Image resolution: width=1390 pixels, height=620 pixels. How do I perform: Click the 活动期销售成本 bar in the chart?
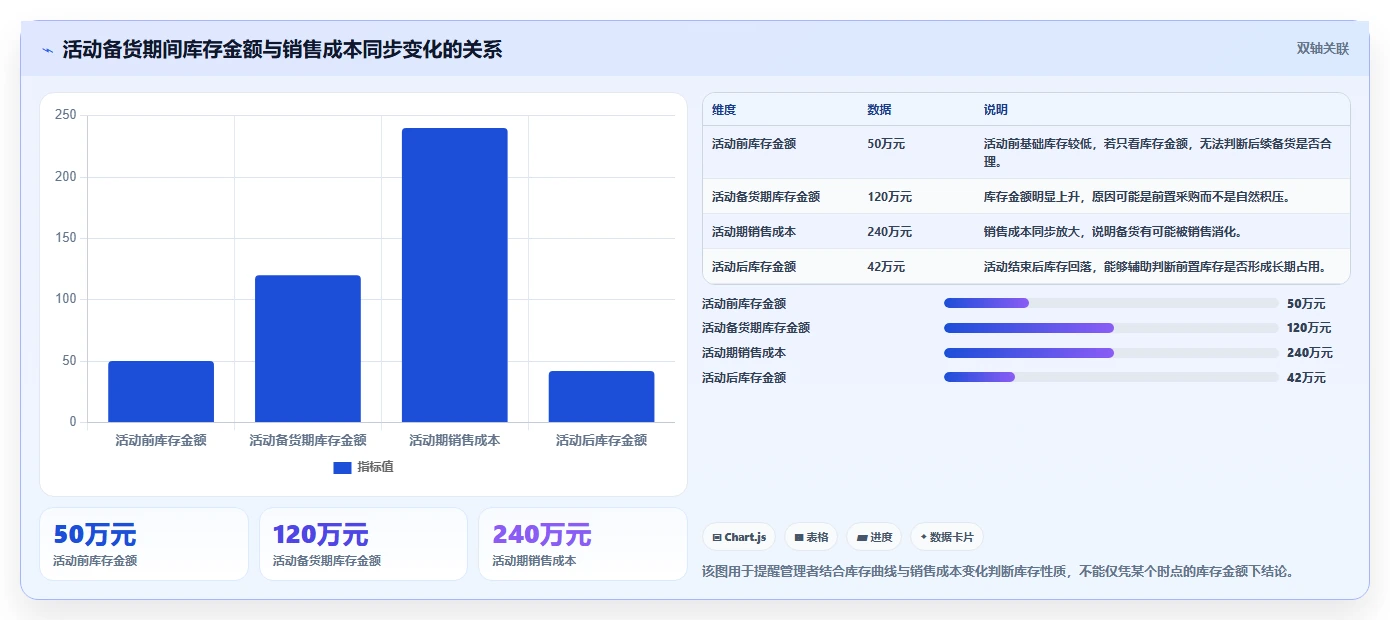455,275
